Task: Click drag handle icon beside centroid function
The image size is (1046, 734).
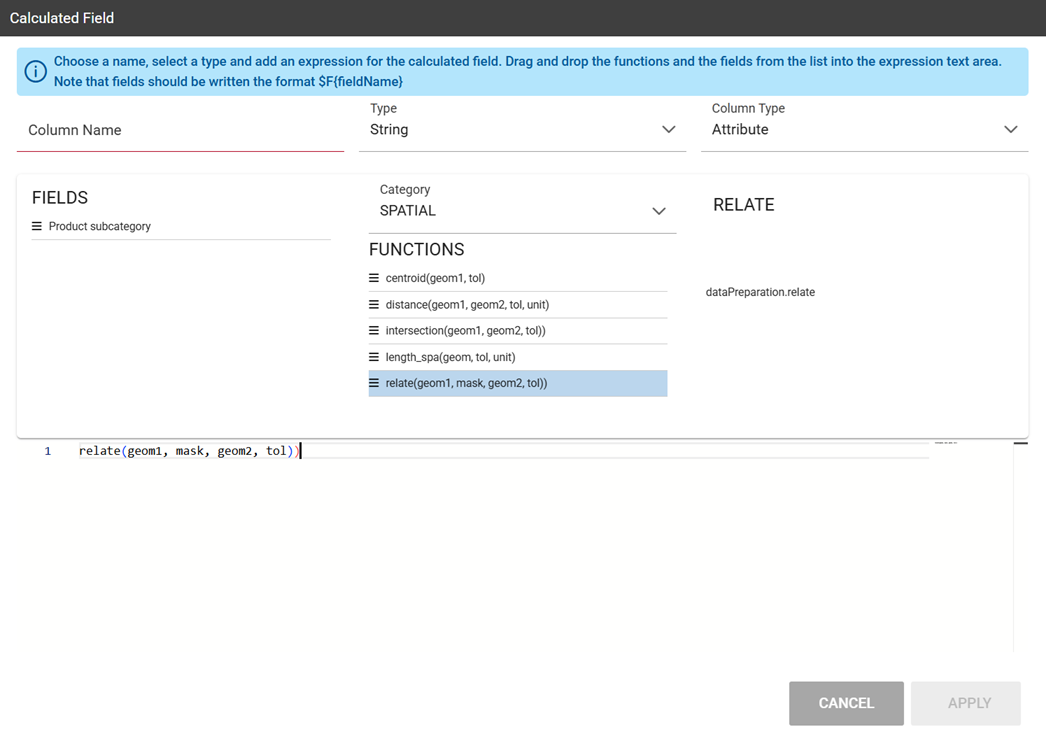Action: coord(374,278)
